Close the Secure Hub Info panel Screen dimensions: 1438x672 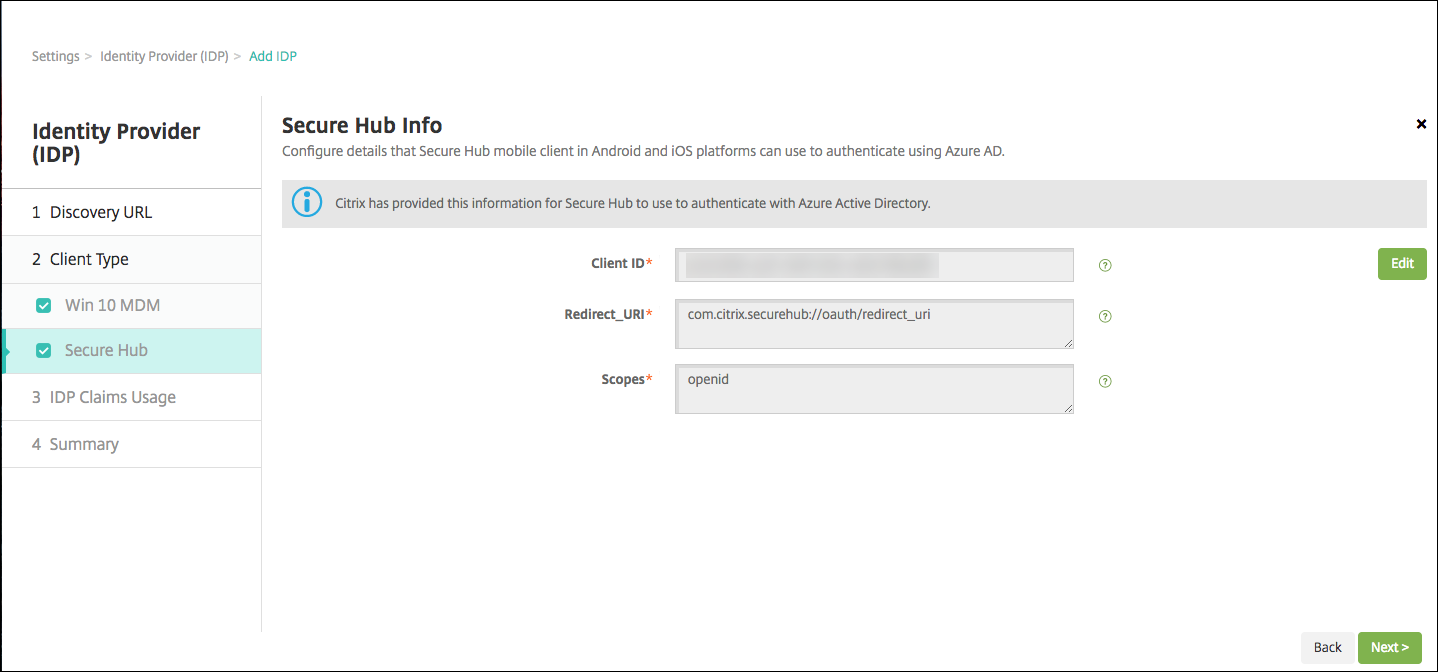[1421, 124]
